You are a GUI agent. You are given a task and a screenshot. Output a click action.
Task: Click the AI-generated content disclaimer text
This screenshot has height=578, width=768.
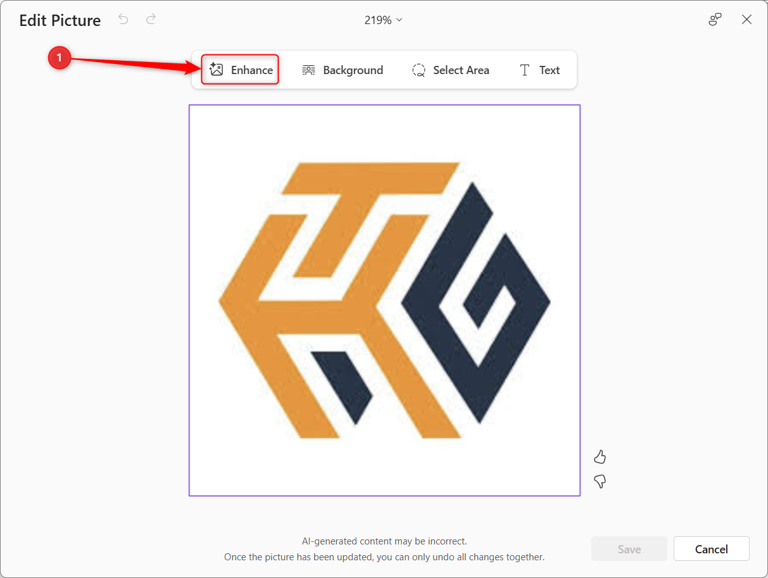pyautogui.click(x=384, y=541)
